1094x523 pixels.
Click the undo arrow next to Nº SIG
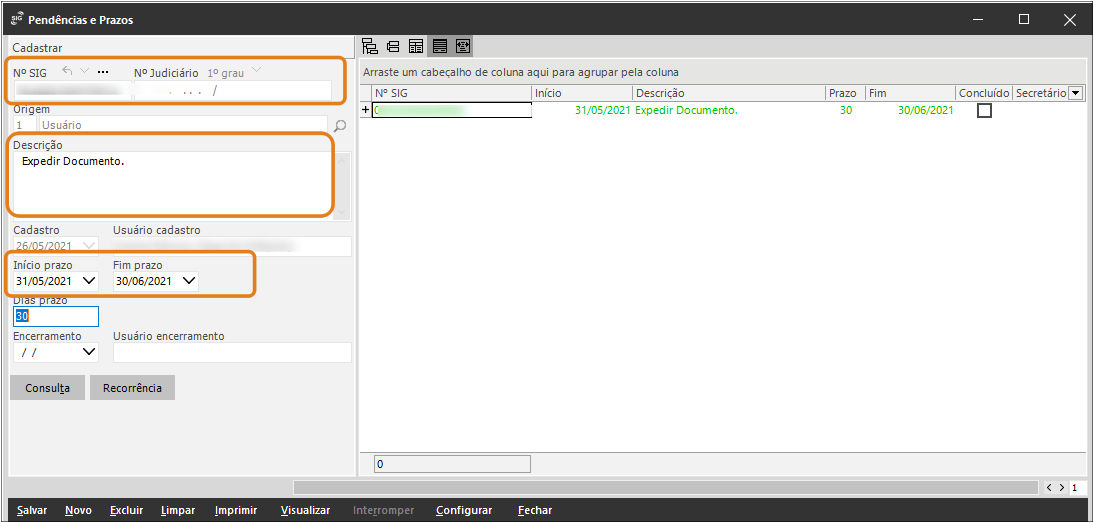[68, 71]
